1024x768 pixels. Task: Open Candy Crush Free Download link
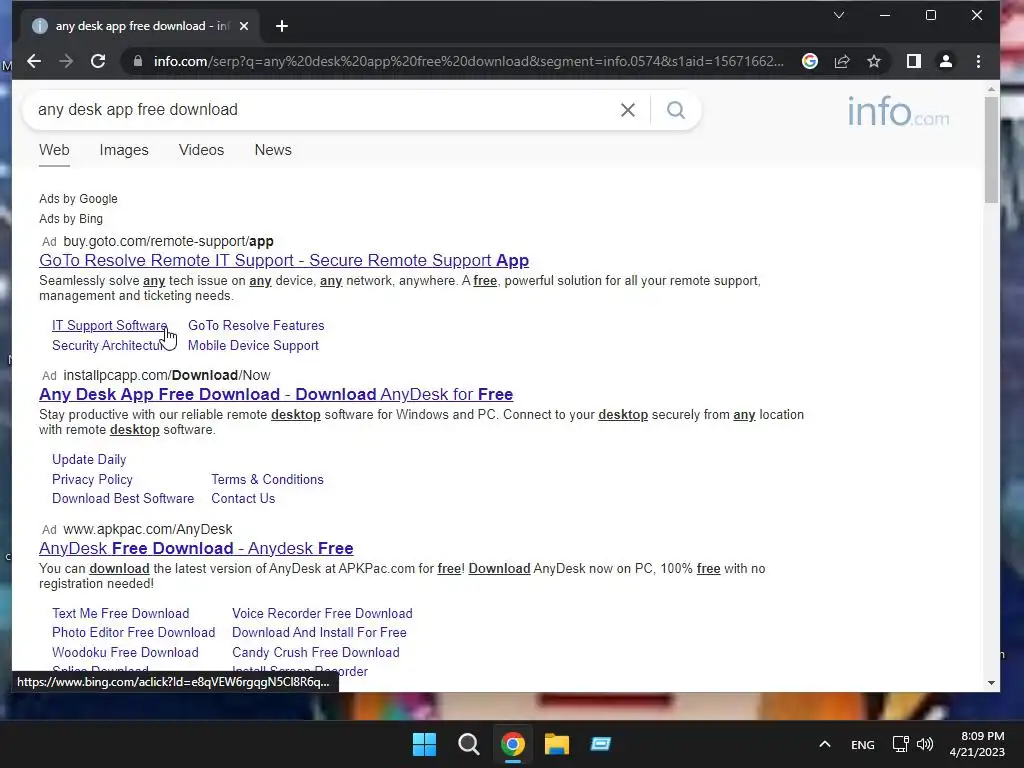click(x=315, y=652)
